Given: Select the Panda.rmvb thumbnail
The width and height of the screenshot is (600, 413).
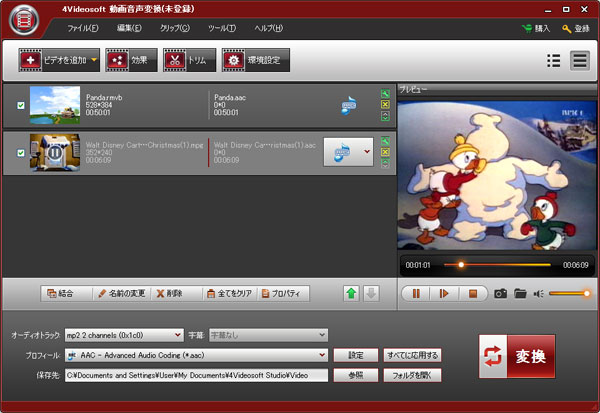Looking at the screenshot, I should click(x=55, y=105).
